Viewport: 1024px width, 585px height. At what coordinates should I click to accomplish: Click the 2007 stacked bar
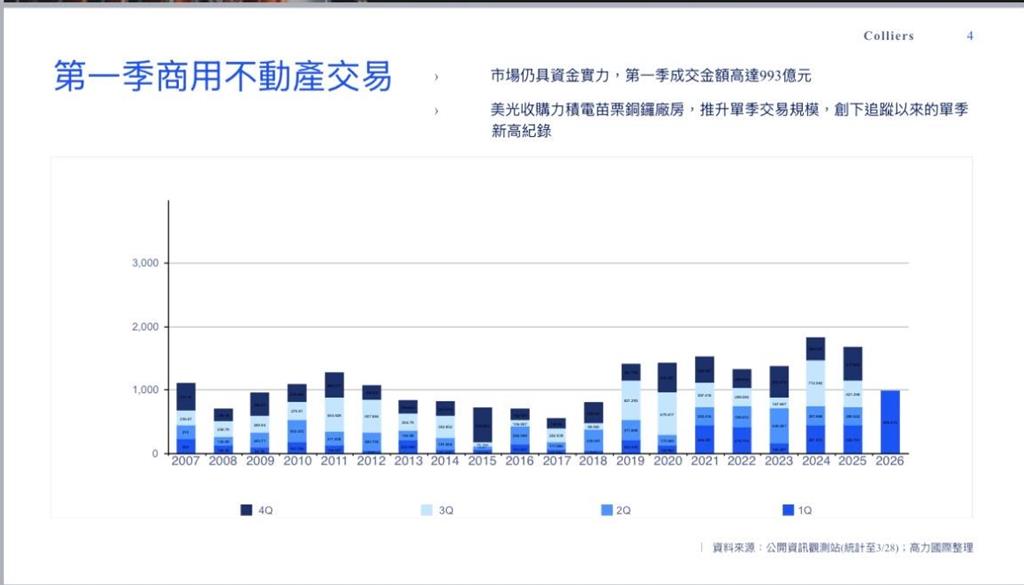[186, 419]
